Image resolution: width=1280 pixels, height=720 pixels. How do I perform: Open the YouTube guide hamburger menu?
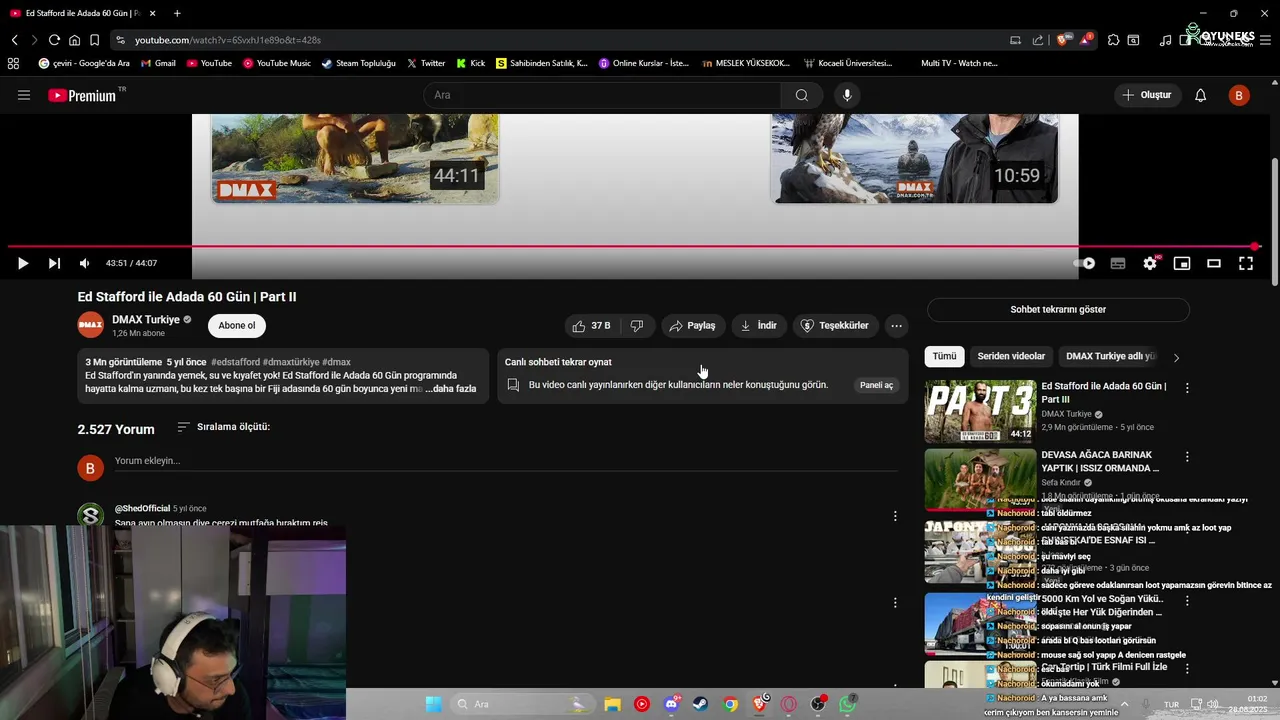(x=24, y=95)
